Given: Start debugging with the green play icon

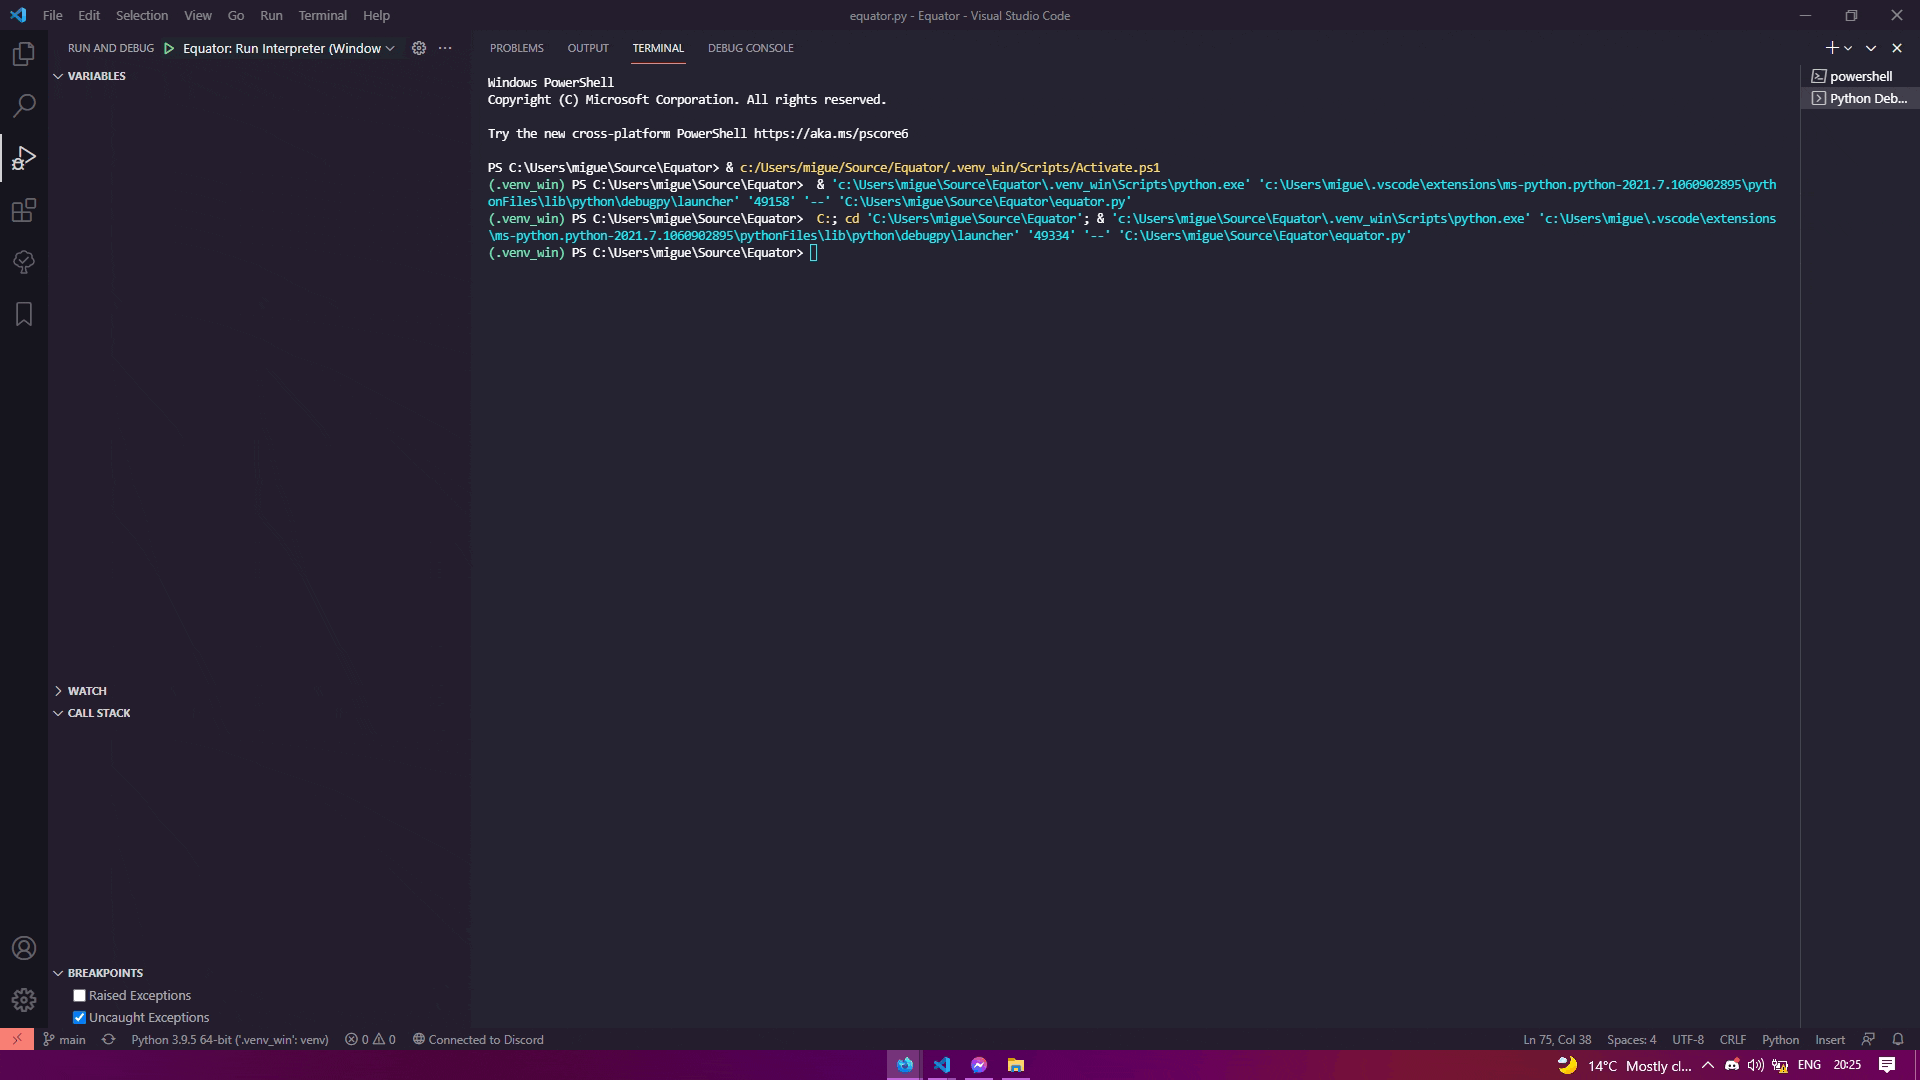Looking at the screenshot, I should coord(168,47).
